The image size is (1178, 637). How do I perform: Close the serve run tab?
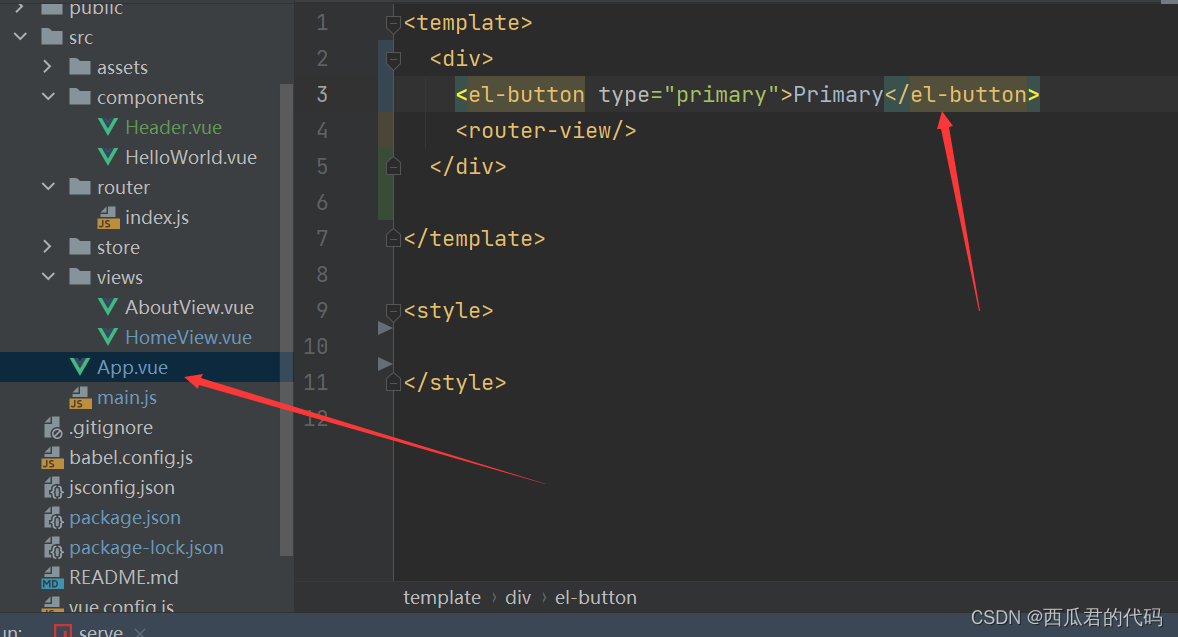point(140,632)
